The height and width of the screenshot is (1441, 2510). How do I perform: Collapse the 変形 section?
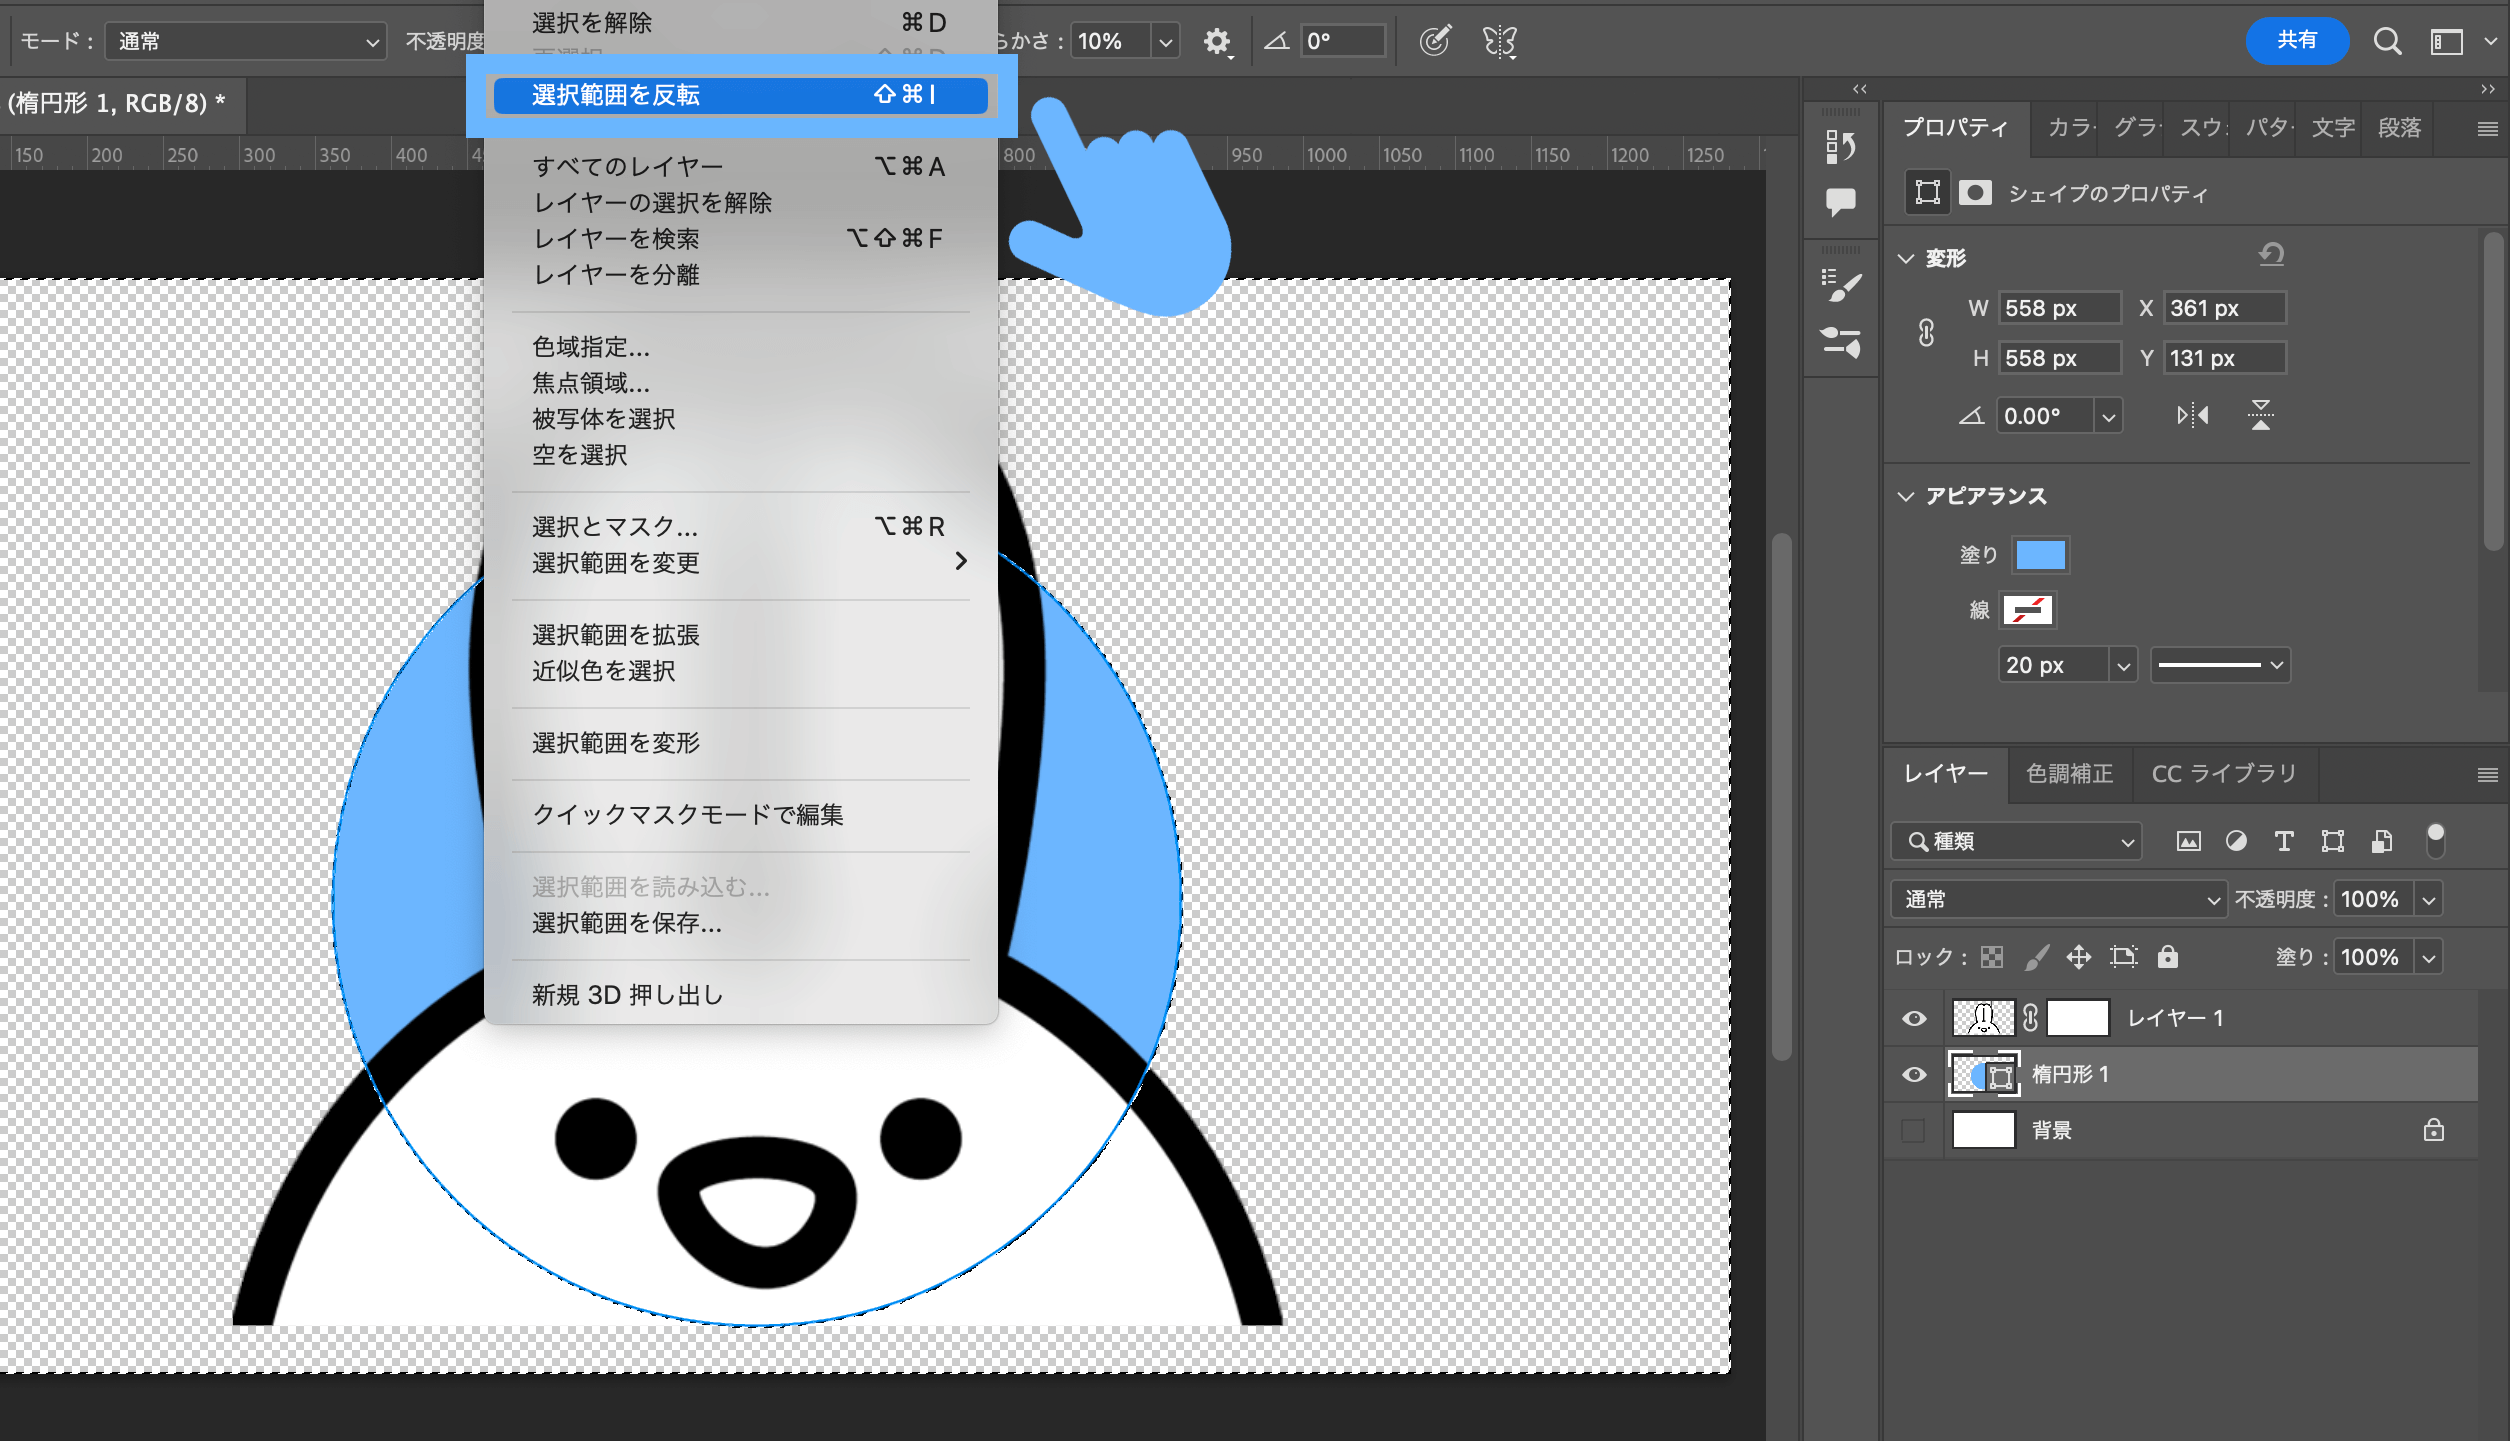pos(1906,258)
